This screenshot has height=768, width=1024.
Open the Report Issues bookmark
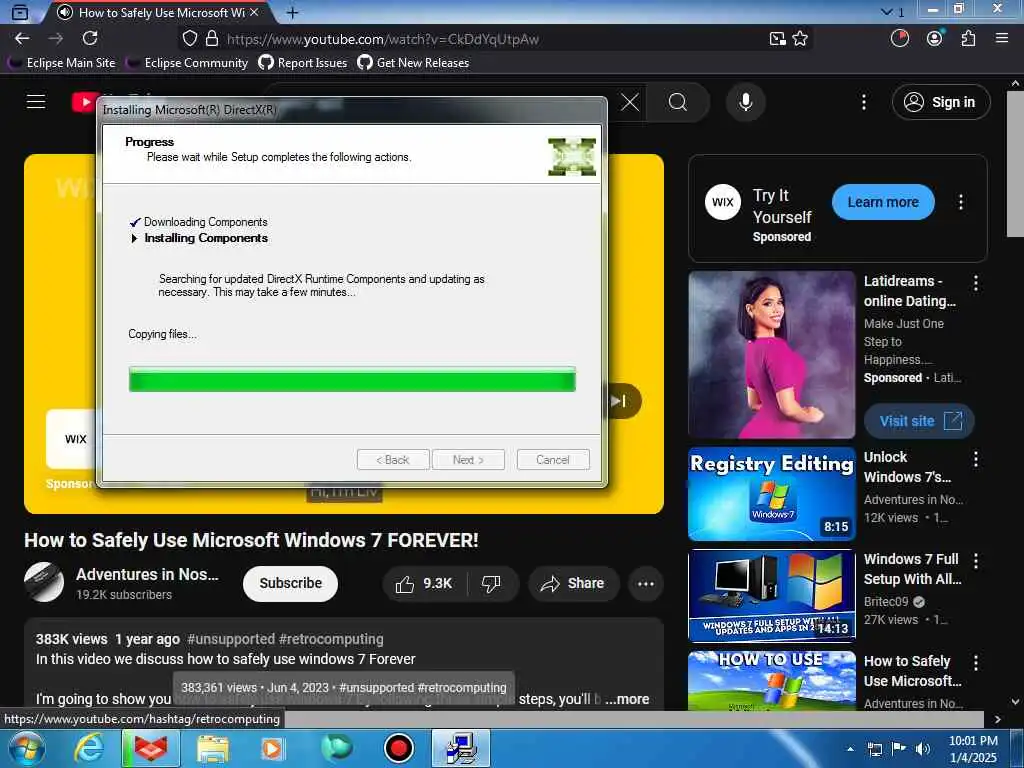point(303,63)
